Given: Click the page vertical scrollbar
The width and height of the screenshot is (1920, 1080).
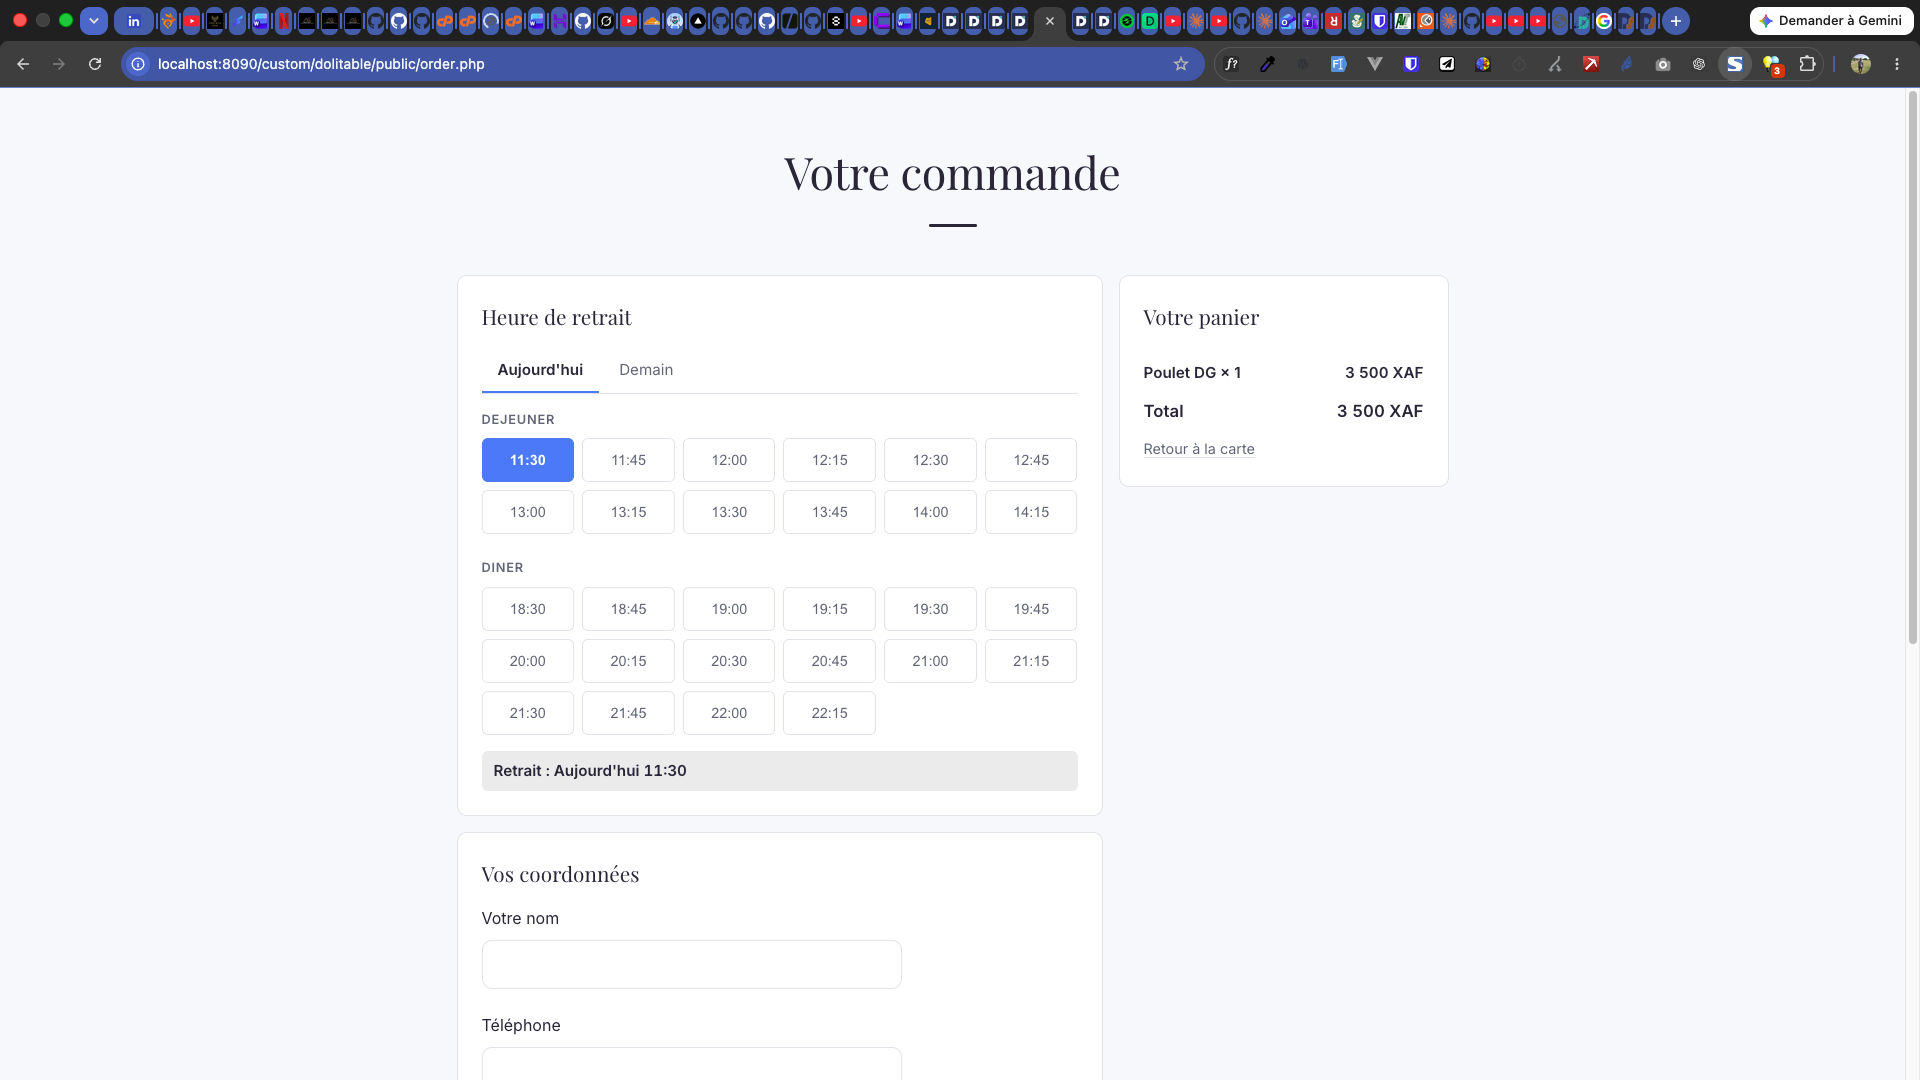Looking at the screenshot, I should pyautogui.click(x=1912, y=368).
